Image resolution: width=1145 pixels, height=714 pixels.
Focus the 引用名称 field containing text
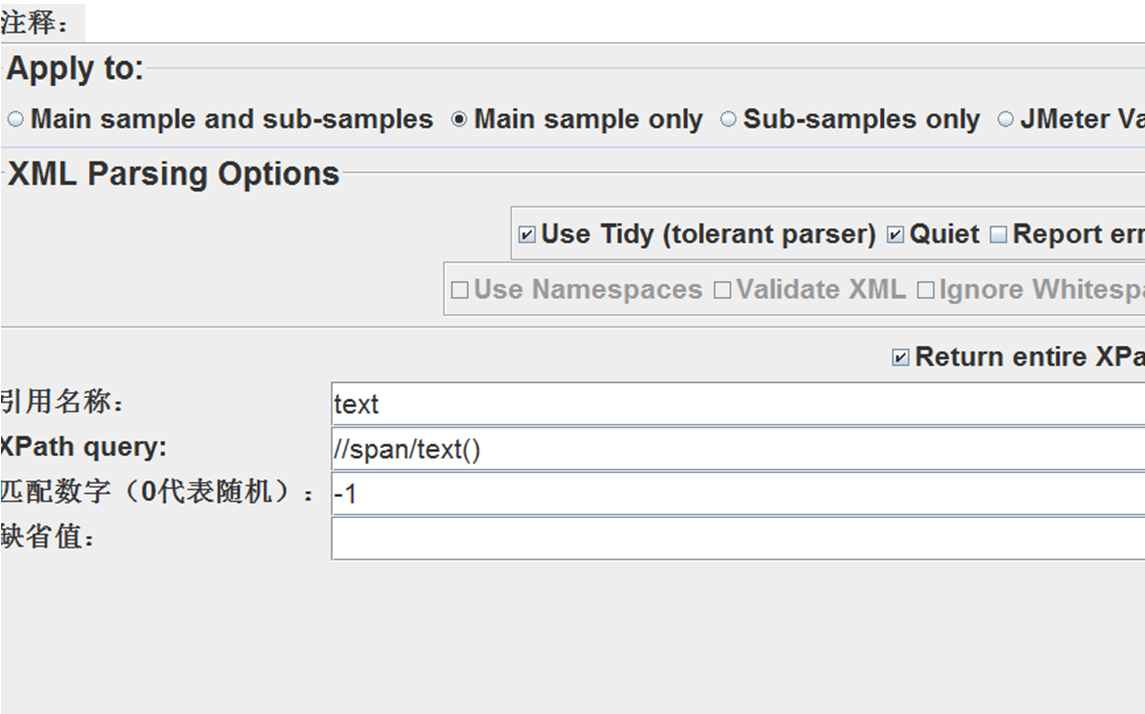point(738,404)
